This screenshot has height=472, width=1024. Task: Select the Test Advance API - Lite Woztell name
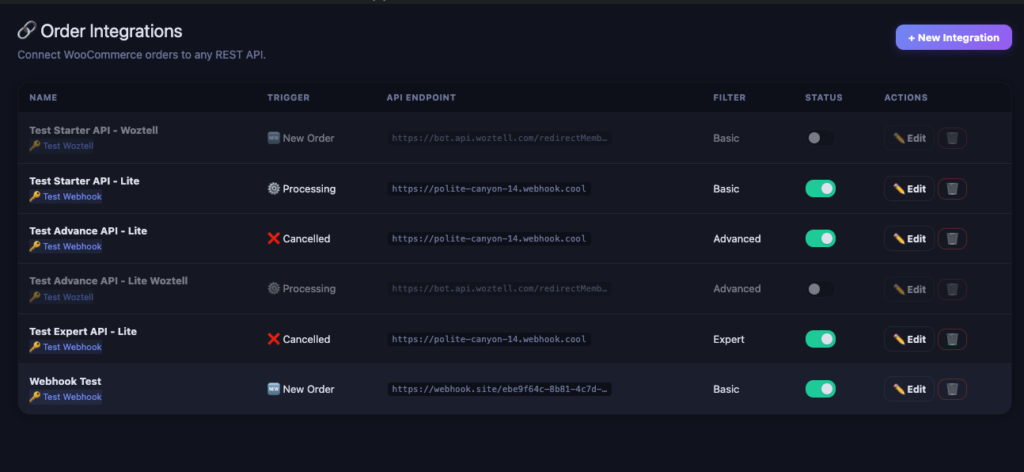(x=108, y=281)
